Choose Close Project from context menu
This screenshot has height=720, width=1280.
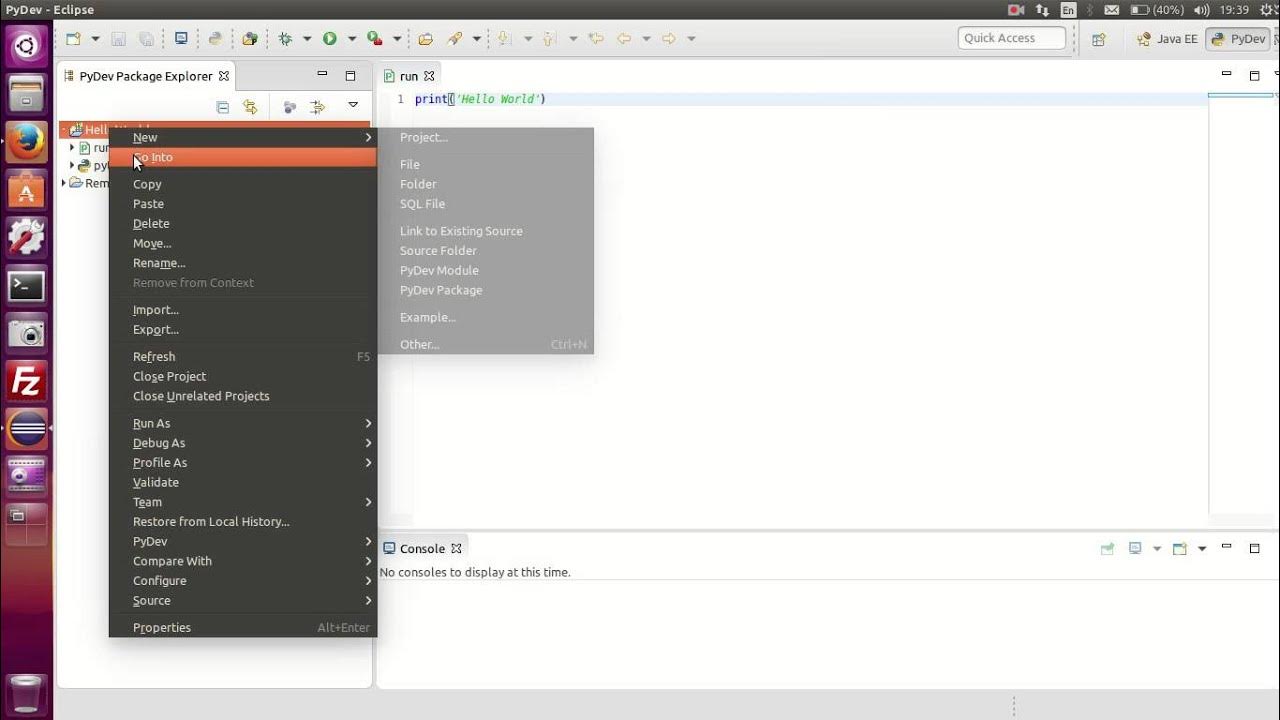(x=243, y=377)
